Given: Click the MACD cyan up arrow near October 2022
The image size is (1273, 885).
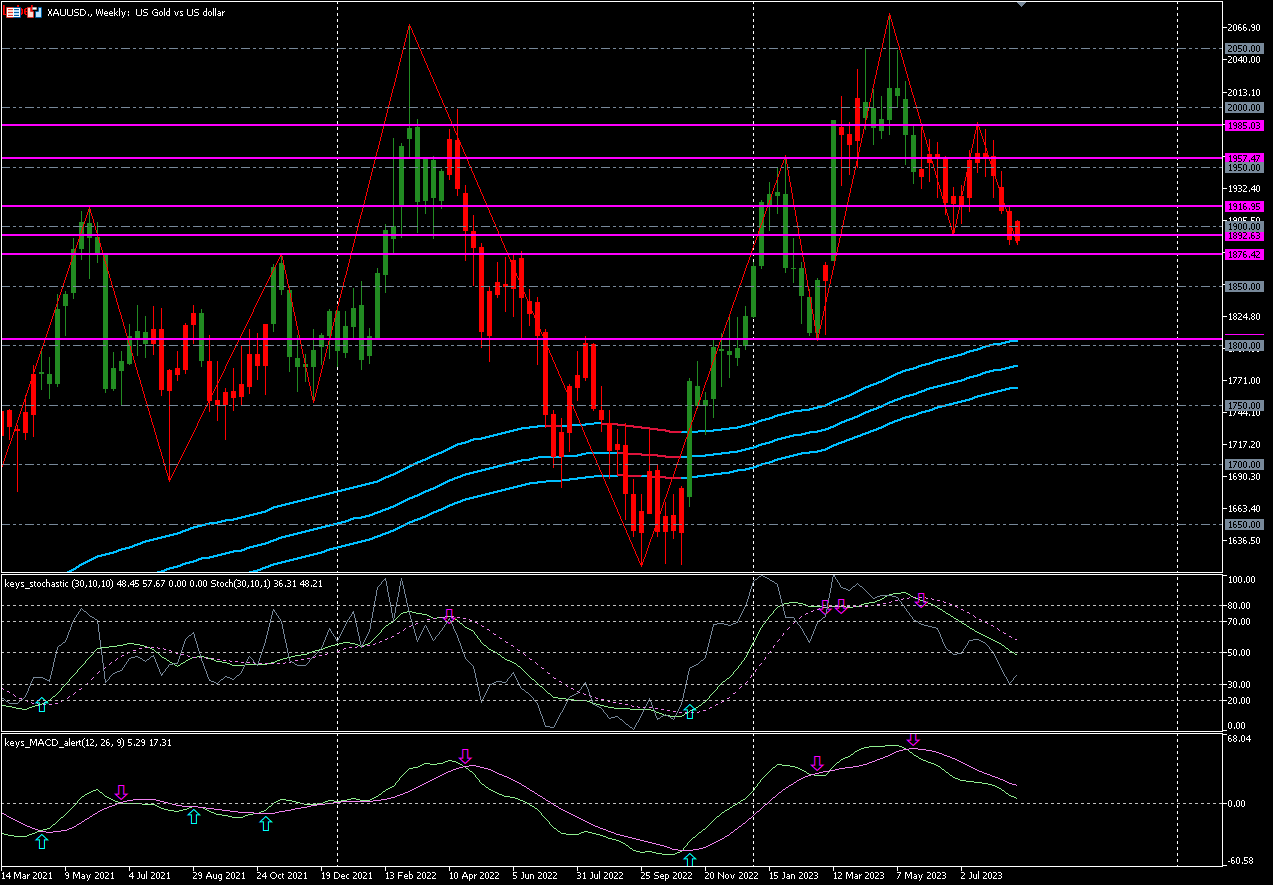Looking at the screenshot, I should 688,859.
